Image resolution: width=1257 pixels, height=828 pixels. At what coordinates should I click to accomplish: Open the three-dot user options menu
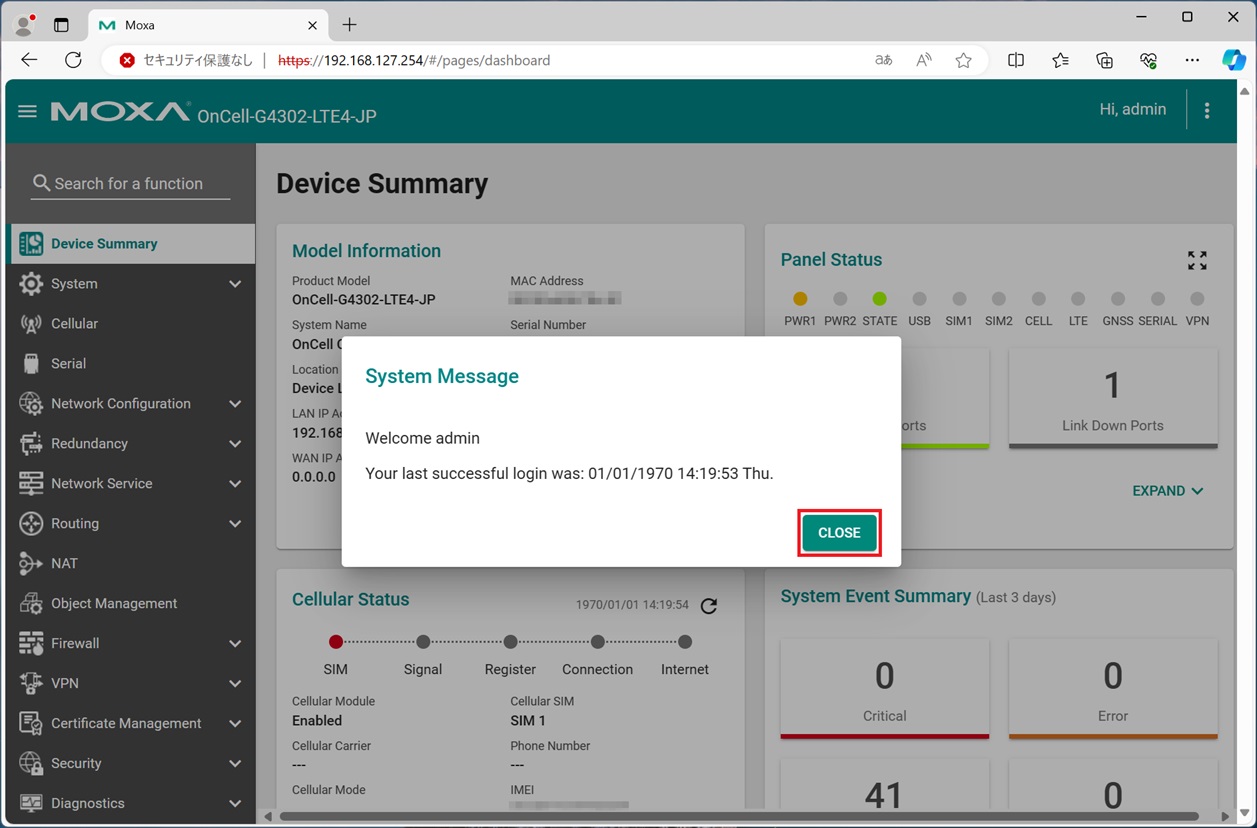[1207, 111]
